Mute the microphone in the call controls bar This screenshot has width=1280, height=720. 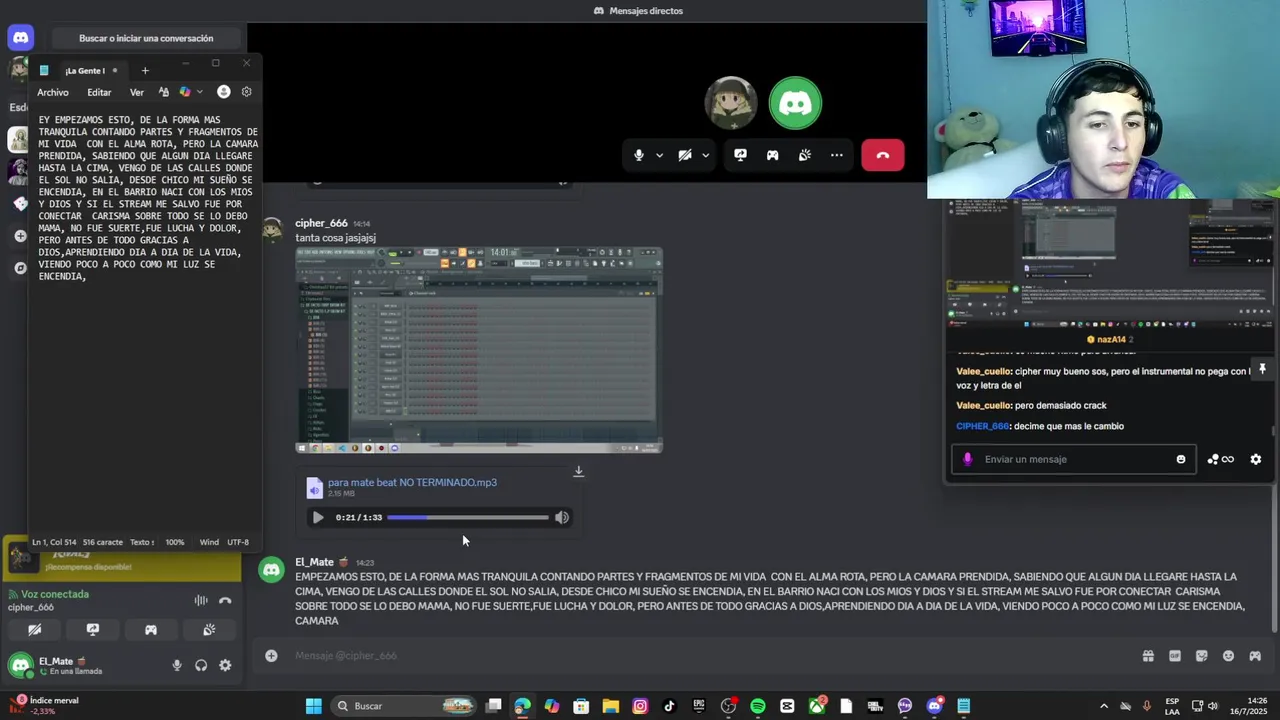pos(639,155)
